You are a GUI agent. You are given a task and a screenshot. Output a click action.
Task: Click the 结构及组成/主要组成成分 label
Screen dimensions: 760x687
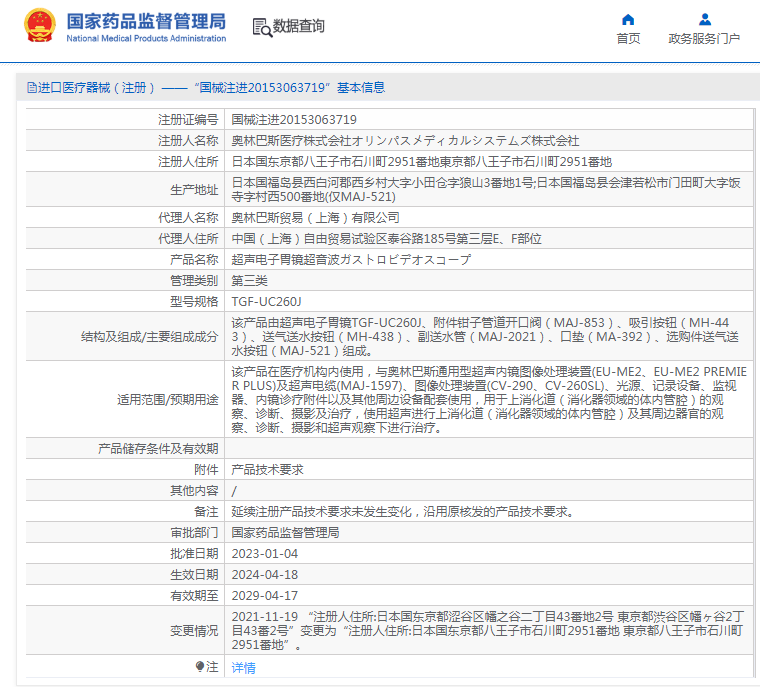(150, 336)
